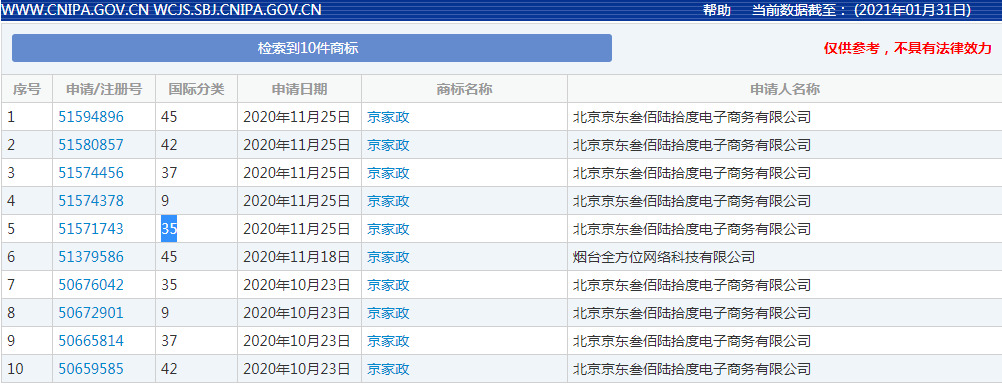Click date 2020年11月25日 in row 51594896
The width and height of the screenshot is (1002, 384).
(x=297, y=117)
